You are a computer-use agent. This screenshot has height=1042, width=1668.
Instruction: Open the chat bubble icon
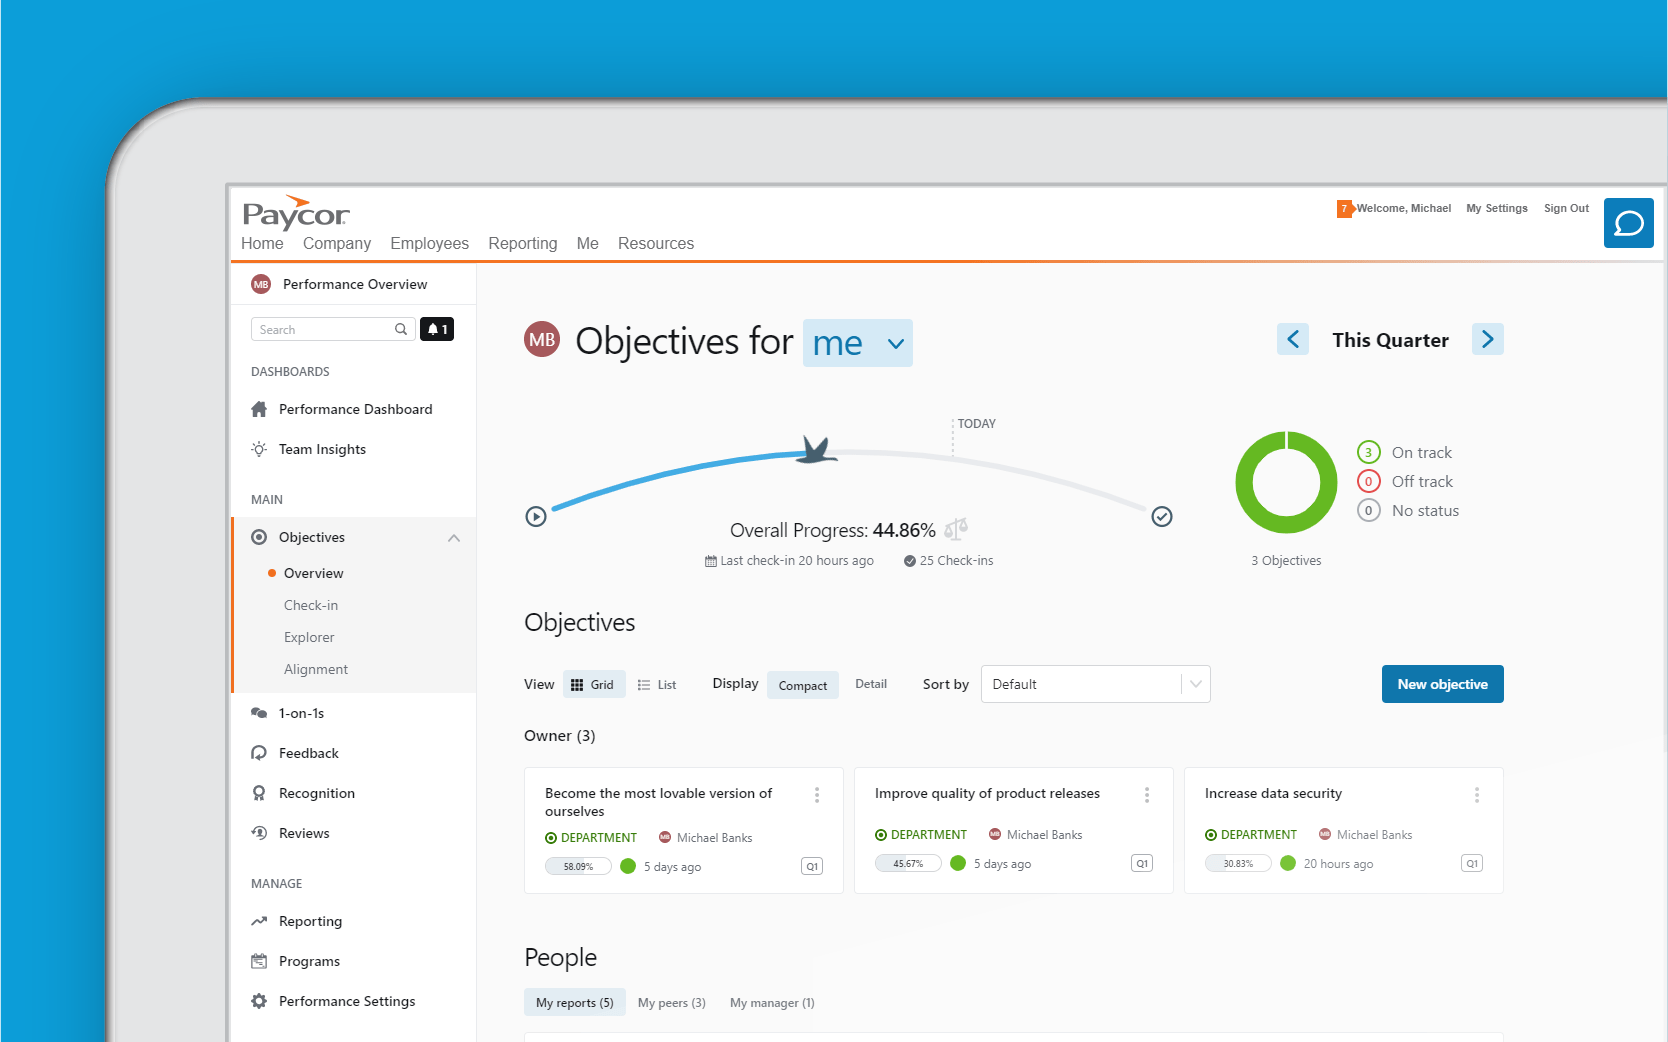(x=1628, y=223)
